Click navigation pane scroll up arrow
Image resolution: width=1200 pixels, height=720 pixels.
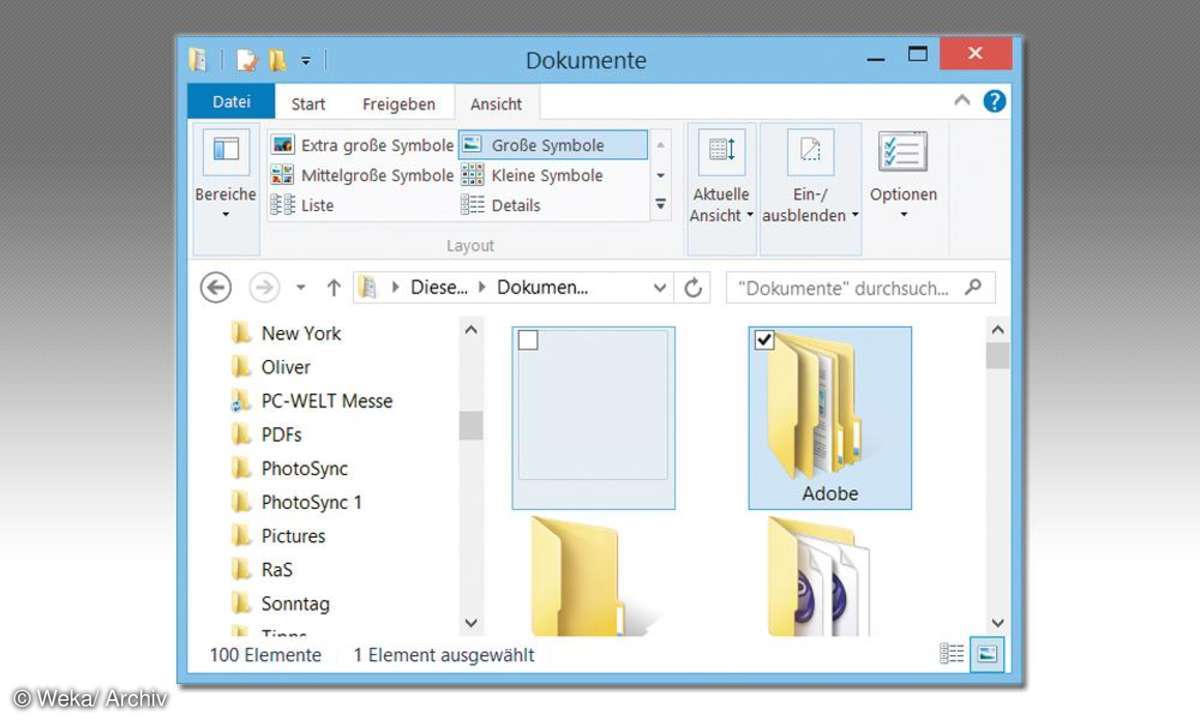pos(471,329)
